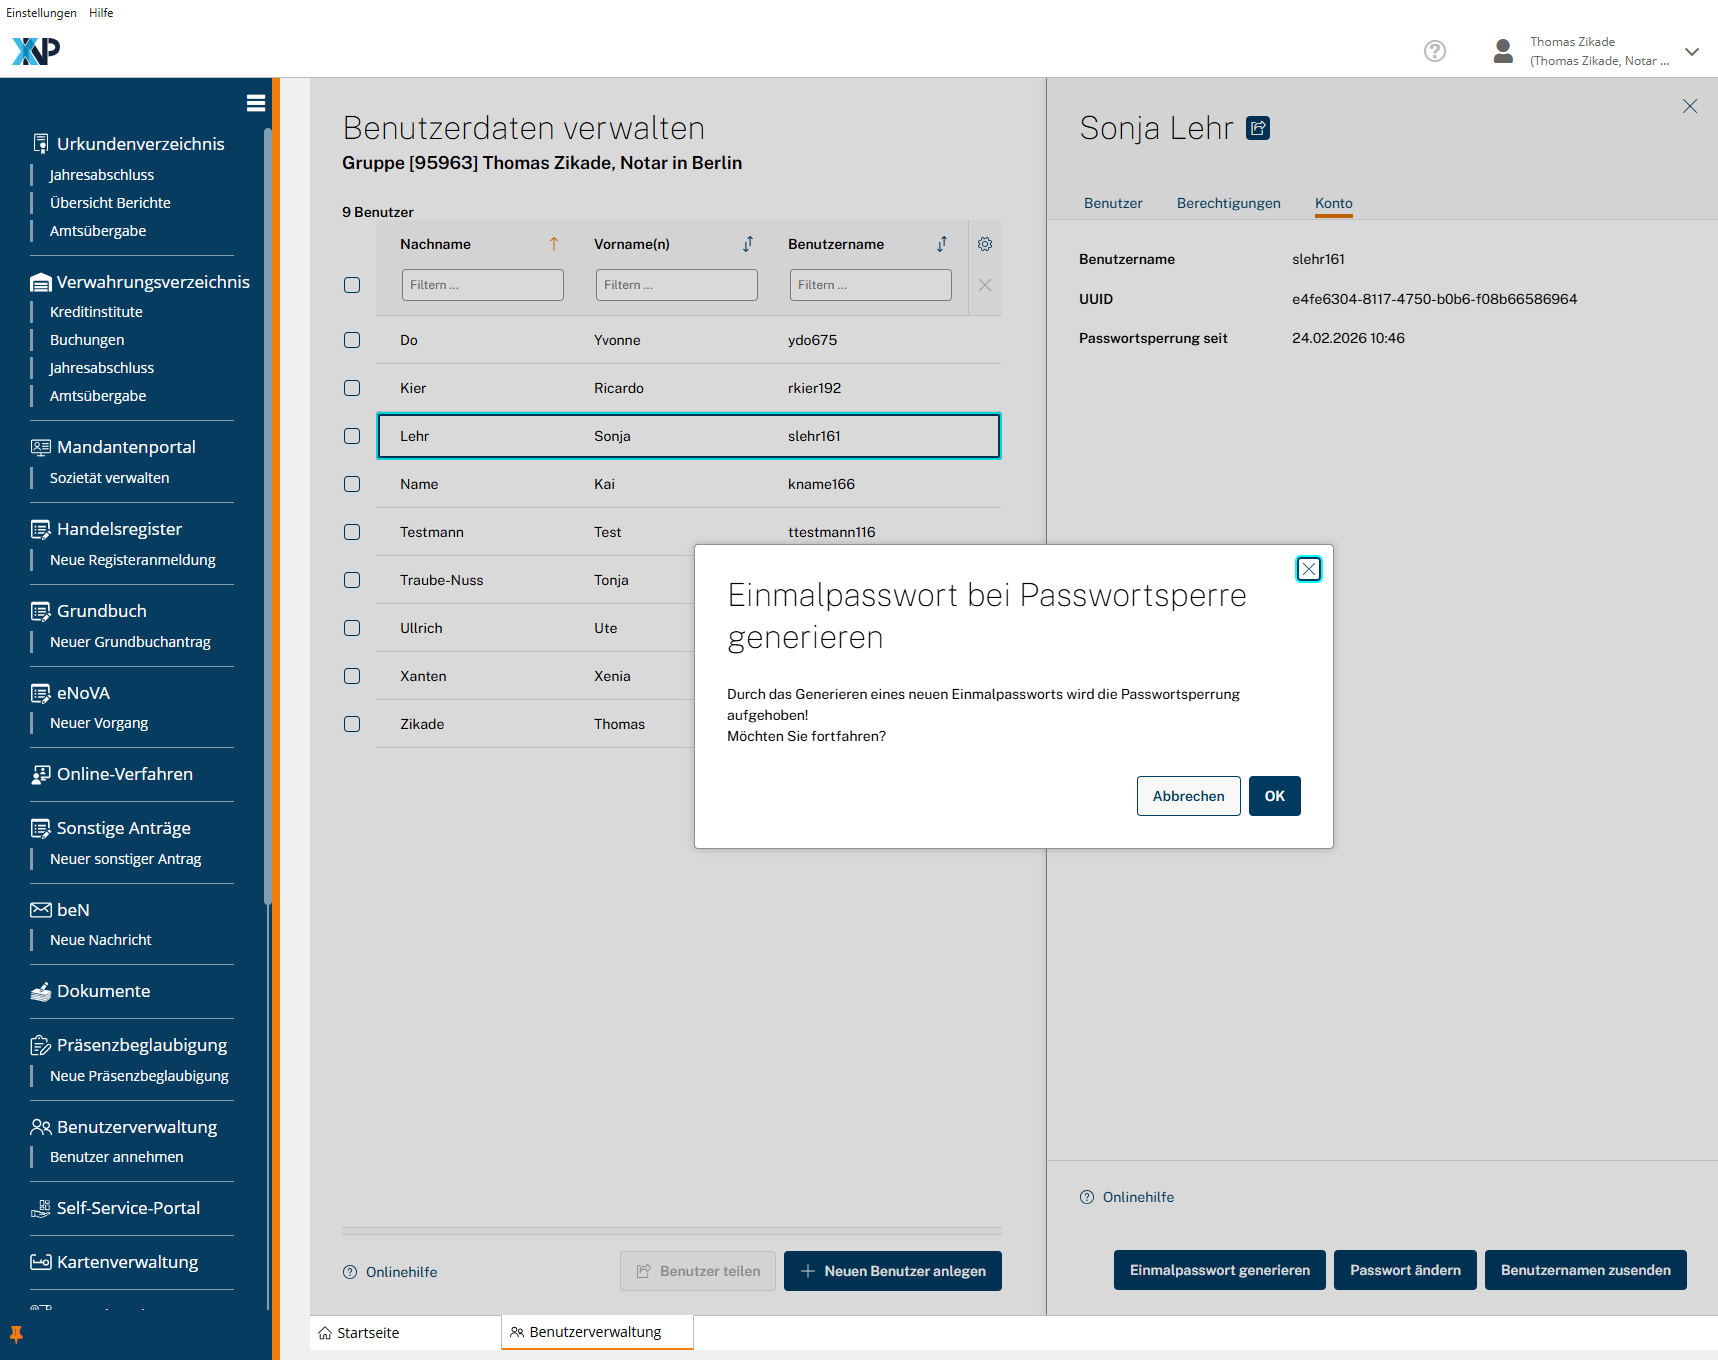Select the checkbox in the Lehr row
Image resolution: width=1718 pixels, height=1360 pixels.
(x=352, y=436)
